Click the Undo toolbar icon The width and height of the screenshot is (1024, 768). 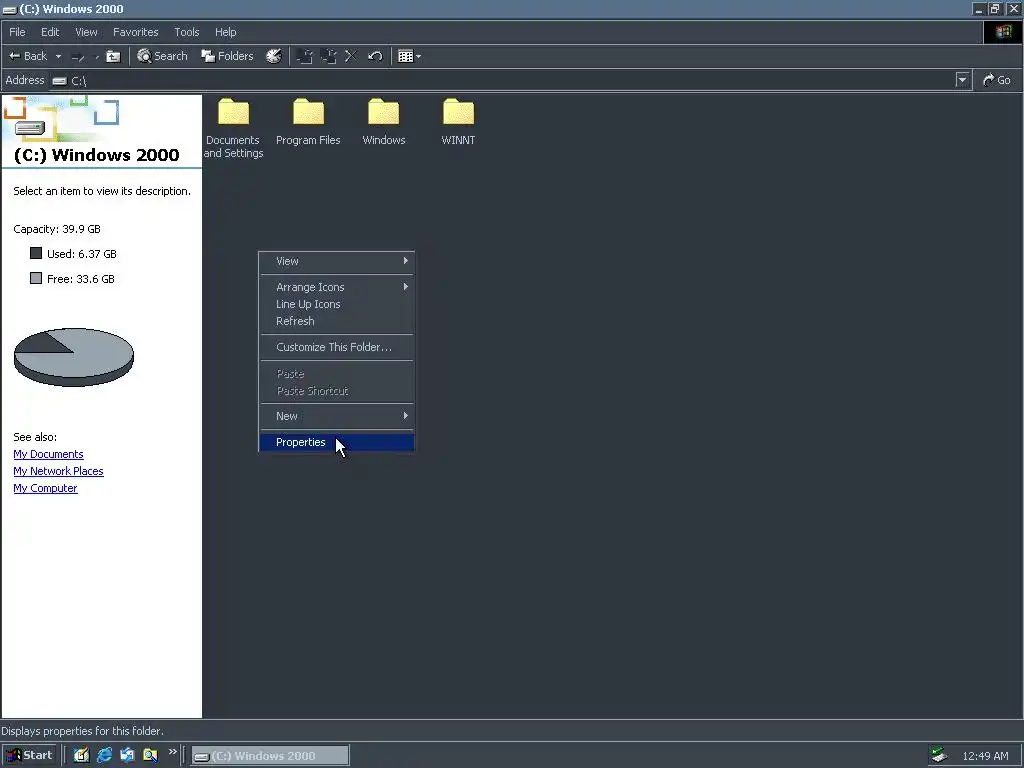(375, 56)
